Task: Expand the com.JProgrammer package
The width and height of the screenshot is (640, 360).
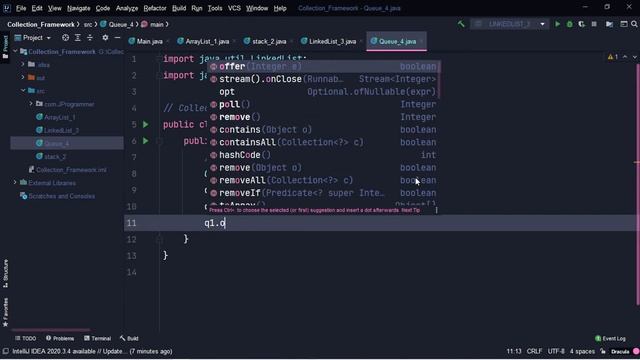Action: click(x=31, y=104)
